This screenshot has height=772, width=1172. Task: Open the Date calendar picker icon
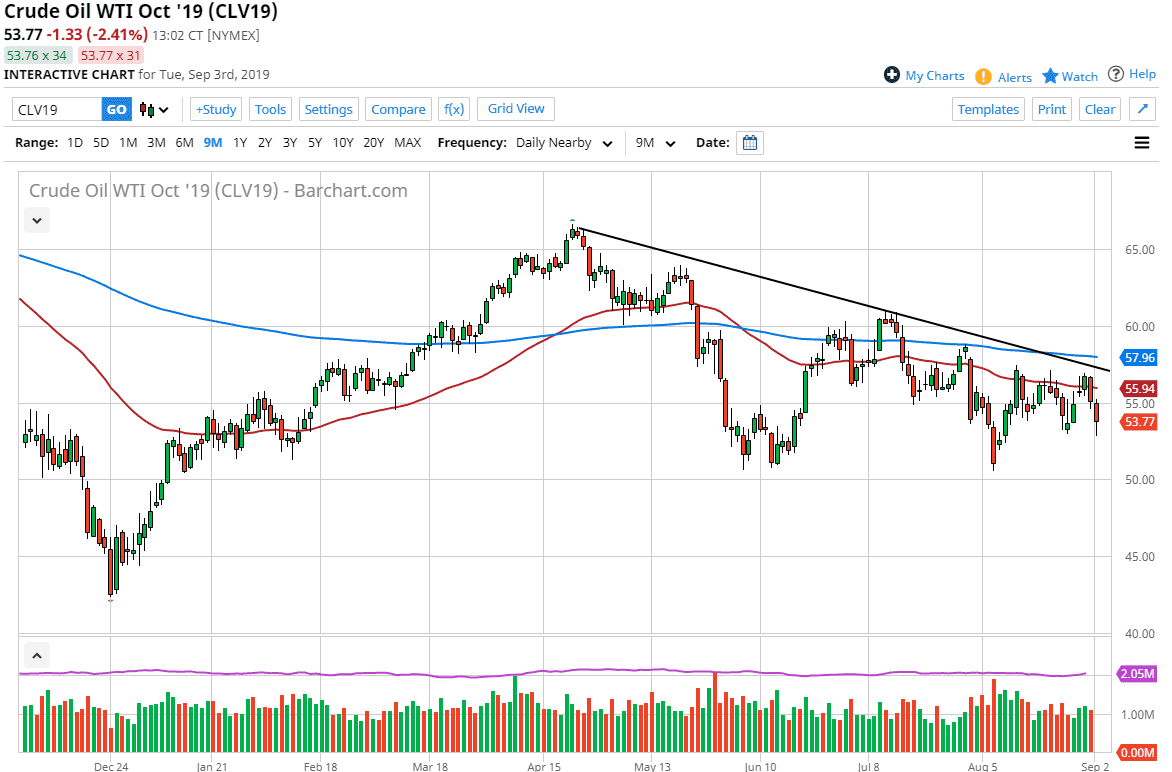750,143
